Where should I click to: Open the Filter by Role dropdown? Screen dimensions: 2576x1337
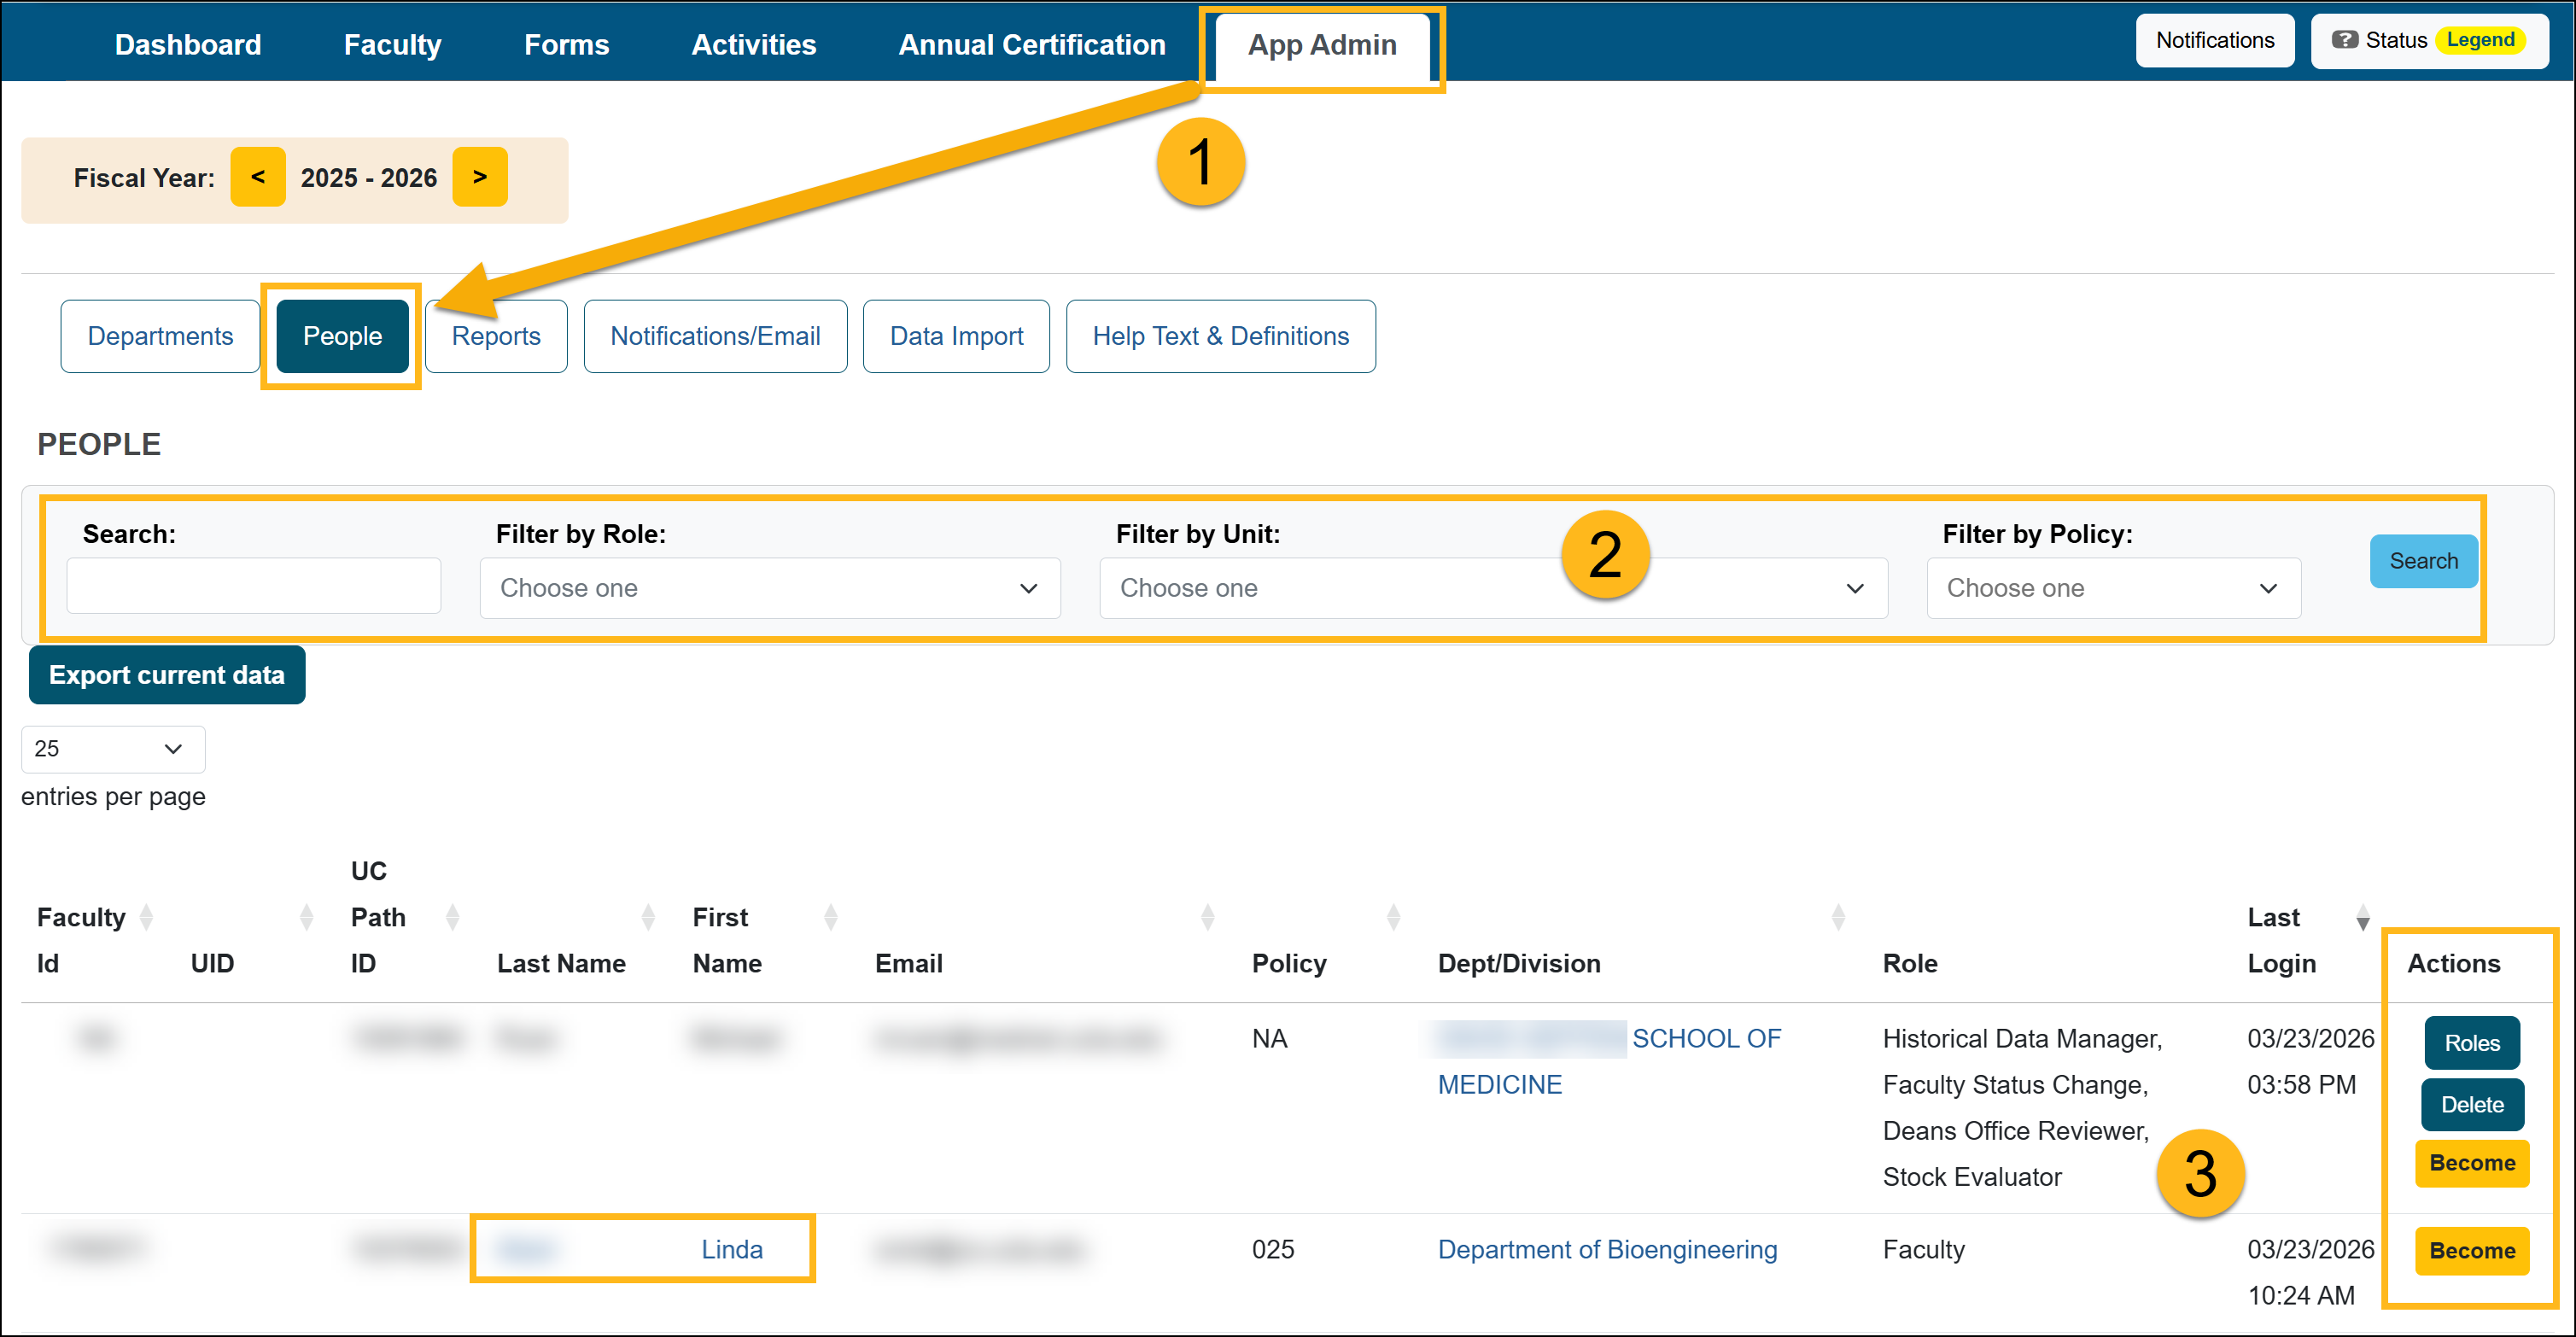coord(769,588)
